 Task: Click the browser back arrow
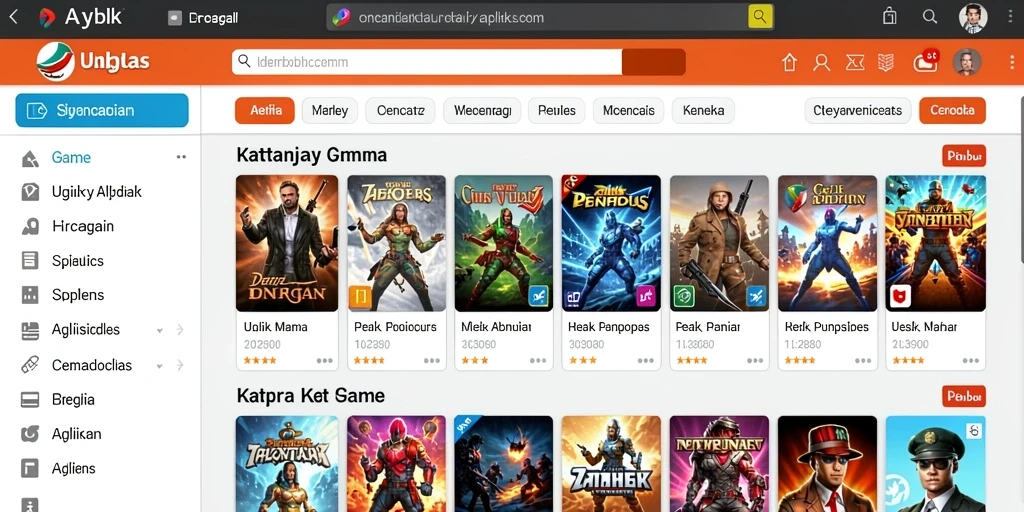(x=13, y=17)
